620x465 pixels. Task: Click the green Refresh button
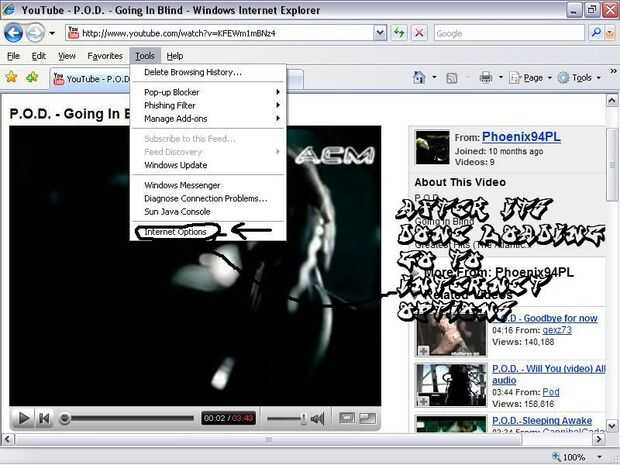point(399,33)
